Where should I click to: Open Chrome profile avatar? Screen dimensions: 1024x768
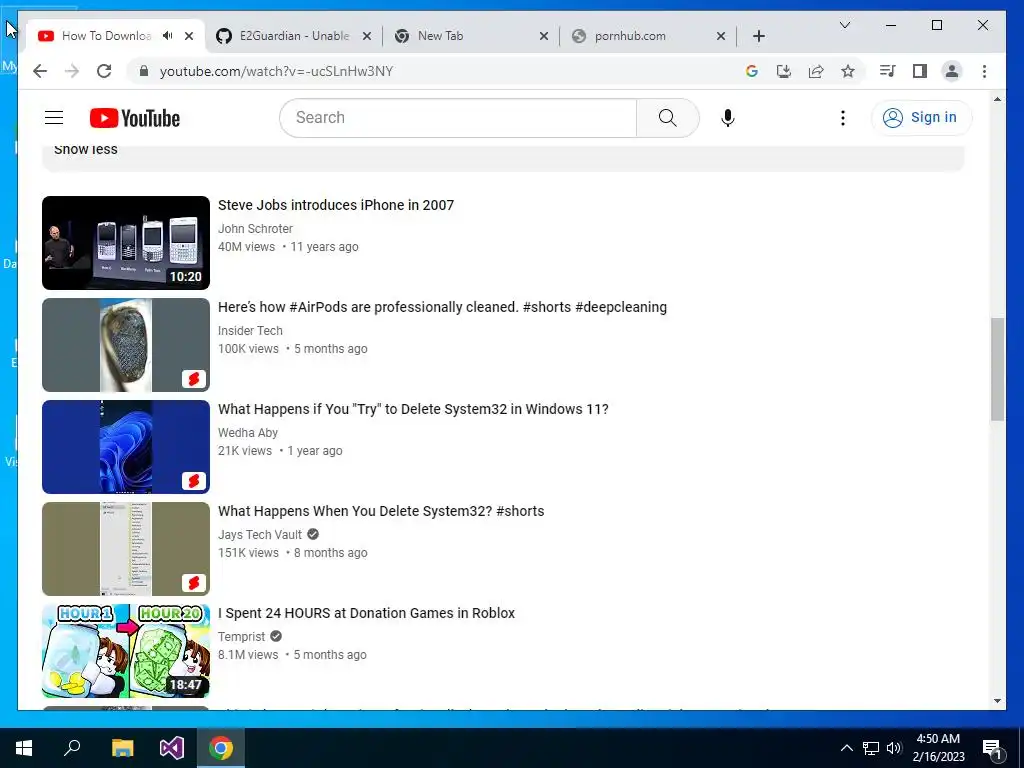(952, 71)
